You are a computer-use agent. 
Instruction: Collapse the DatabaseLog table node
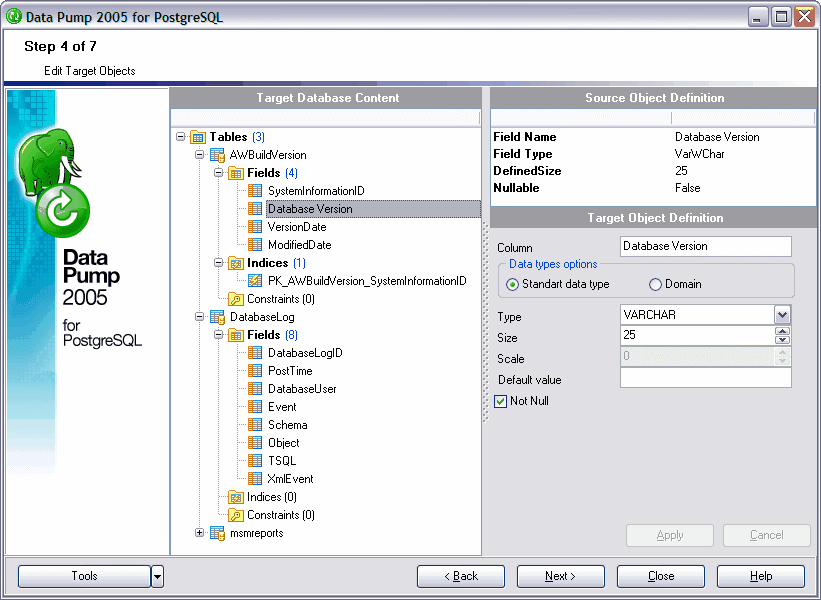(199, 317)
